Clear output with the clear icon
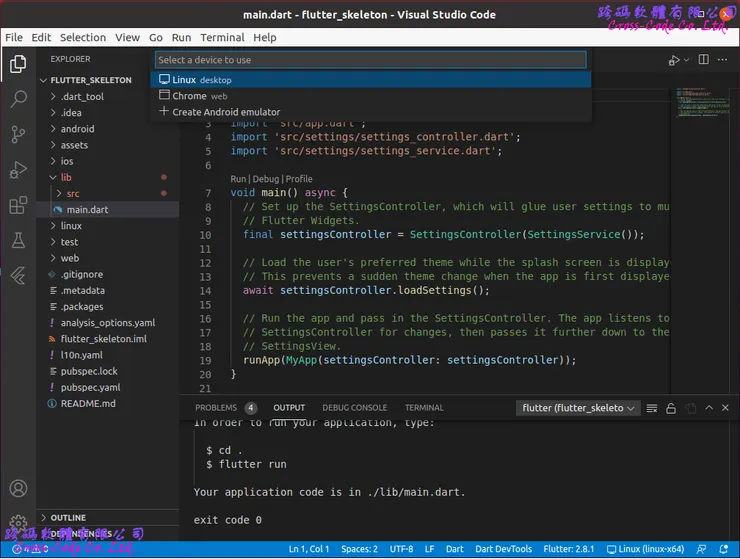Screen dimensions: 740x559 pyautogui.click(x=652, y=408)
